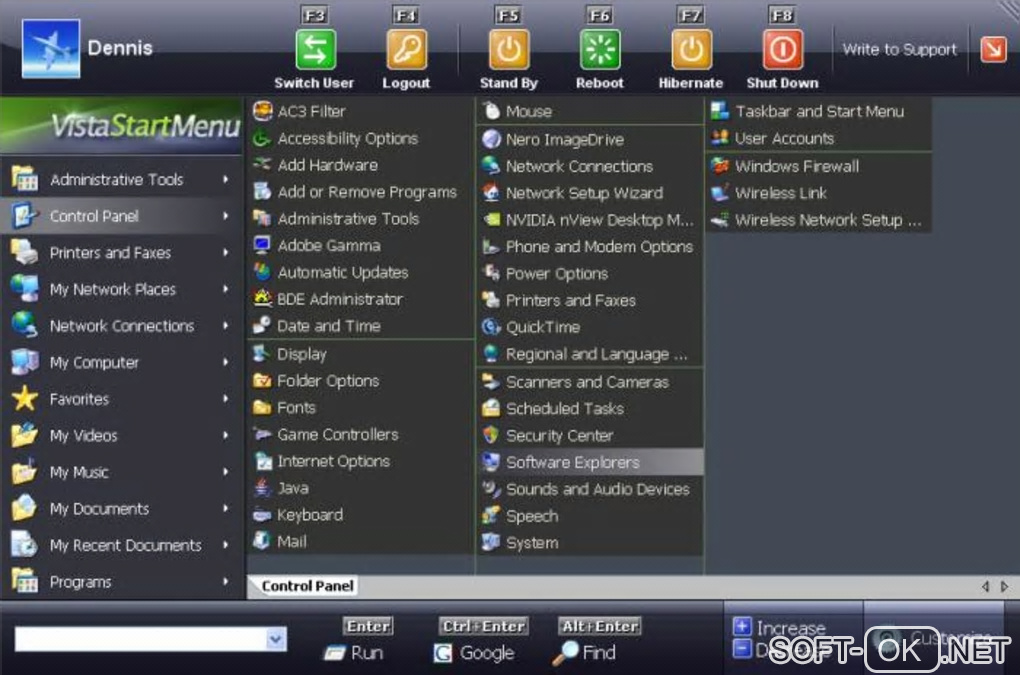Open Software Explorers icon

pos(491,462)
